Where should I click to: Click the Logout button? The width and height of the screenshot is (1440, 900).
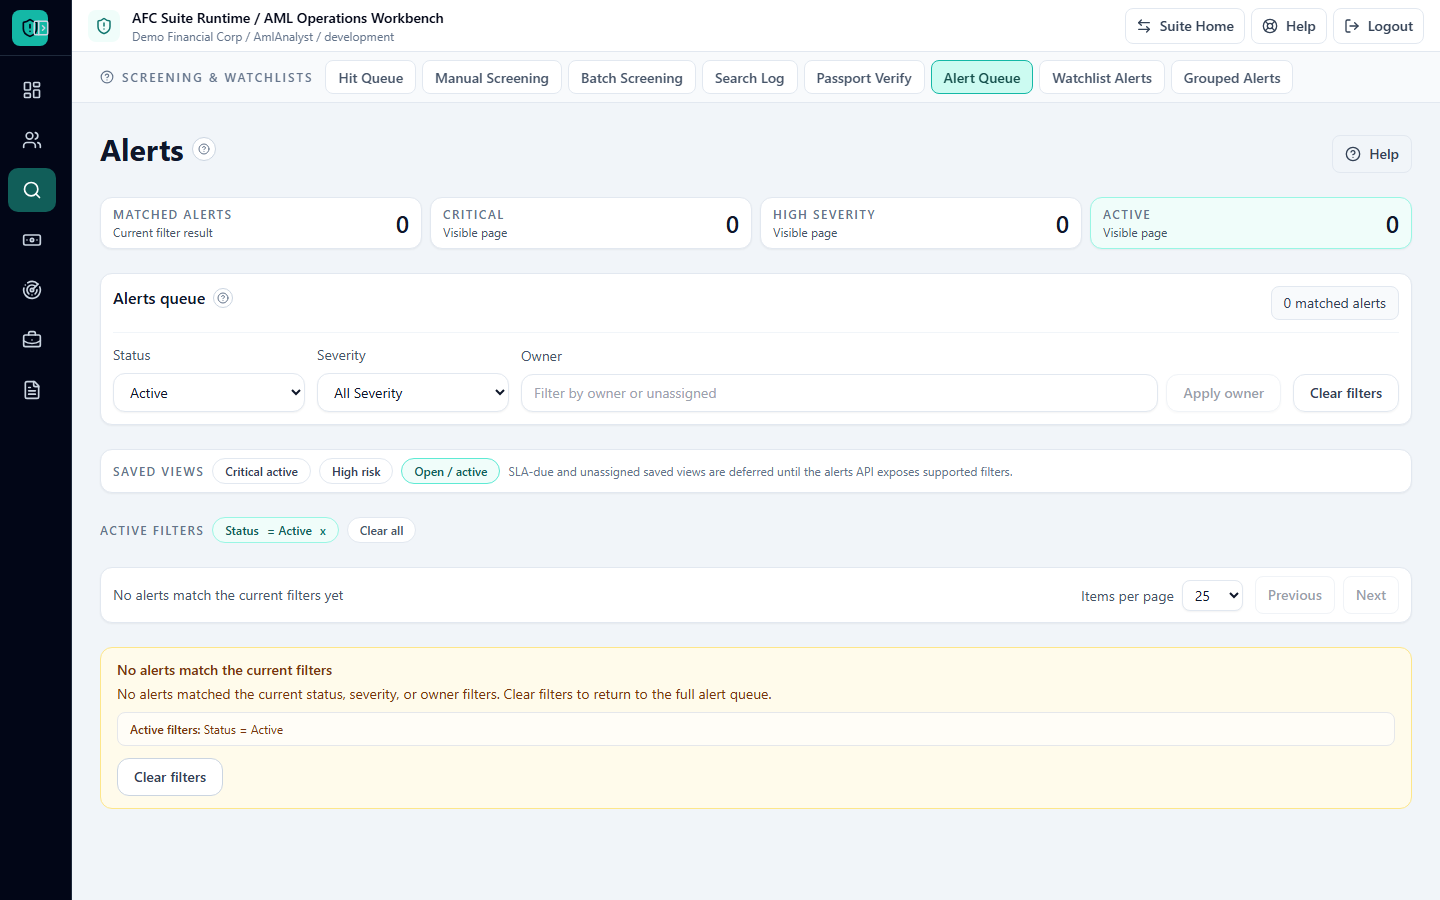(1378, 26)
